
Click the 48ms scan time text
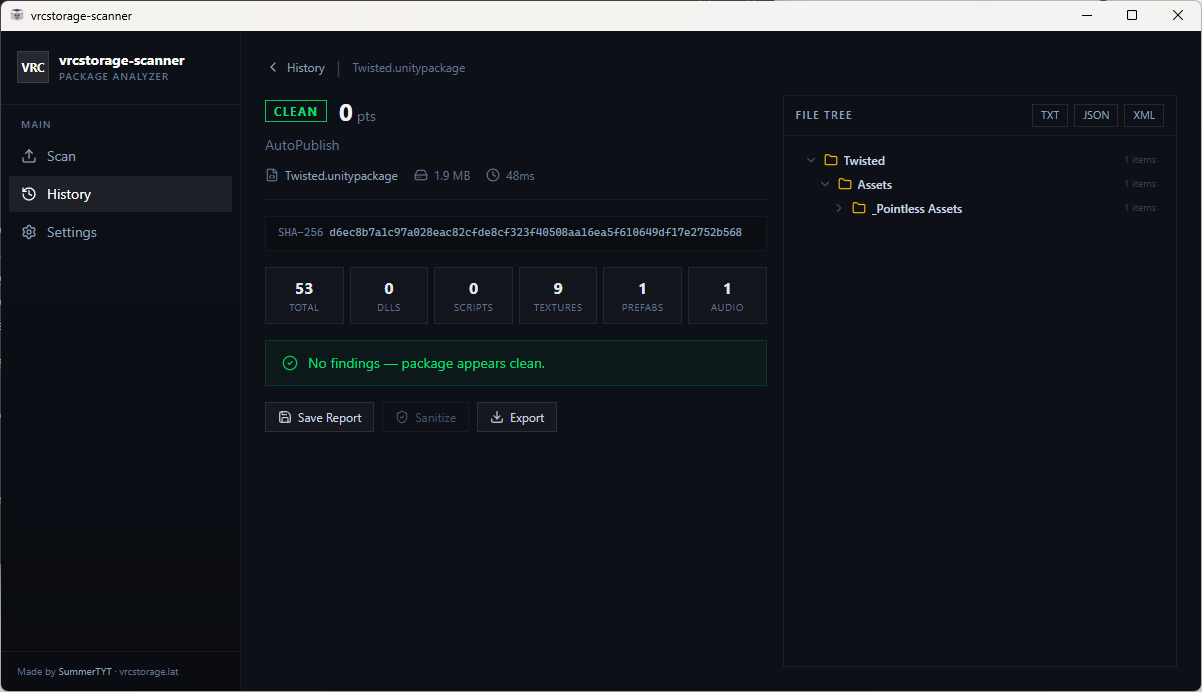520,176
